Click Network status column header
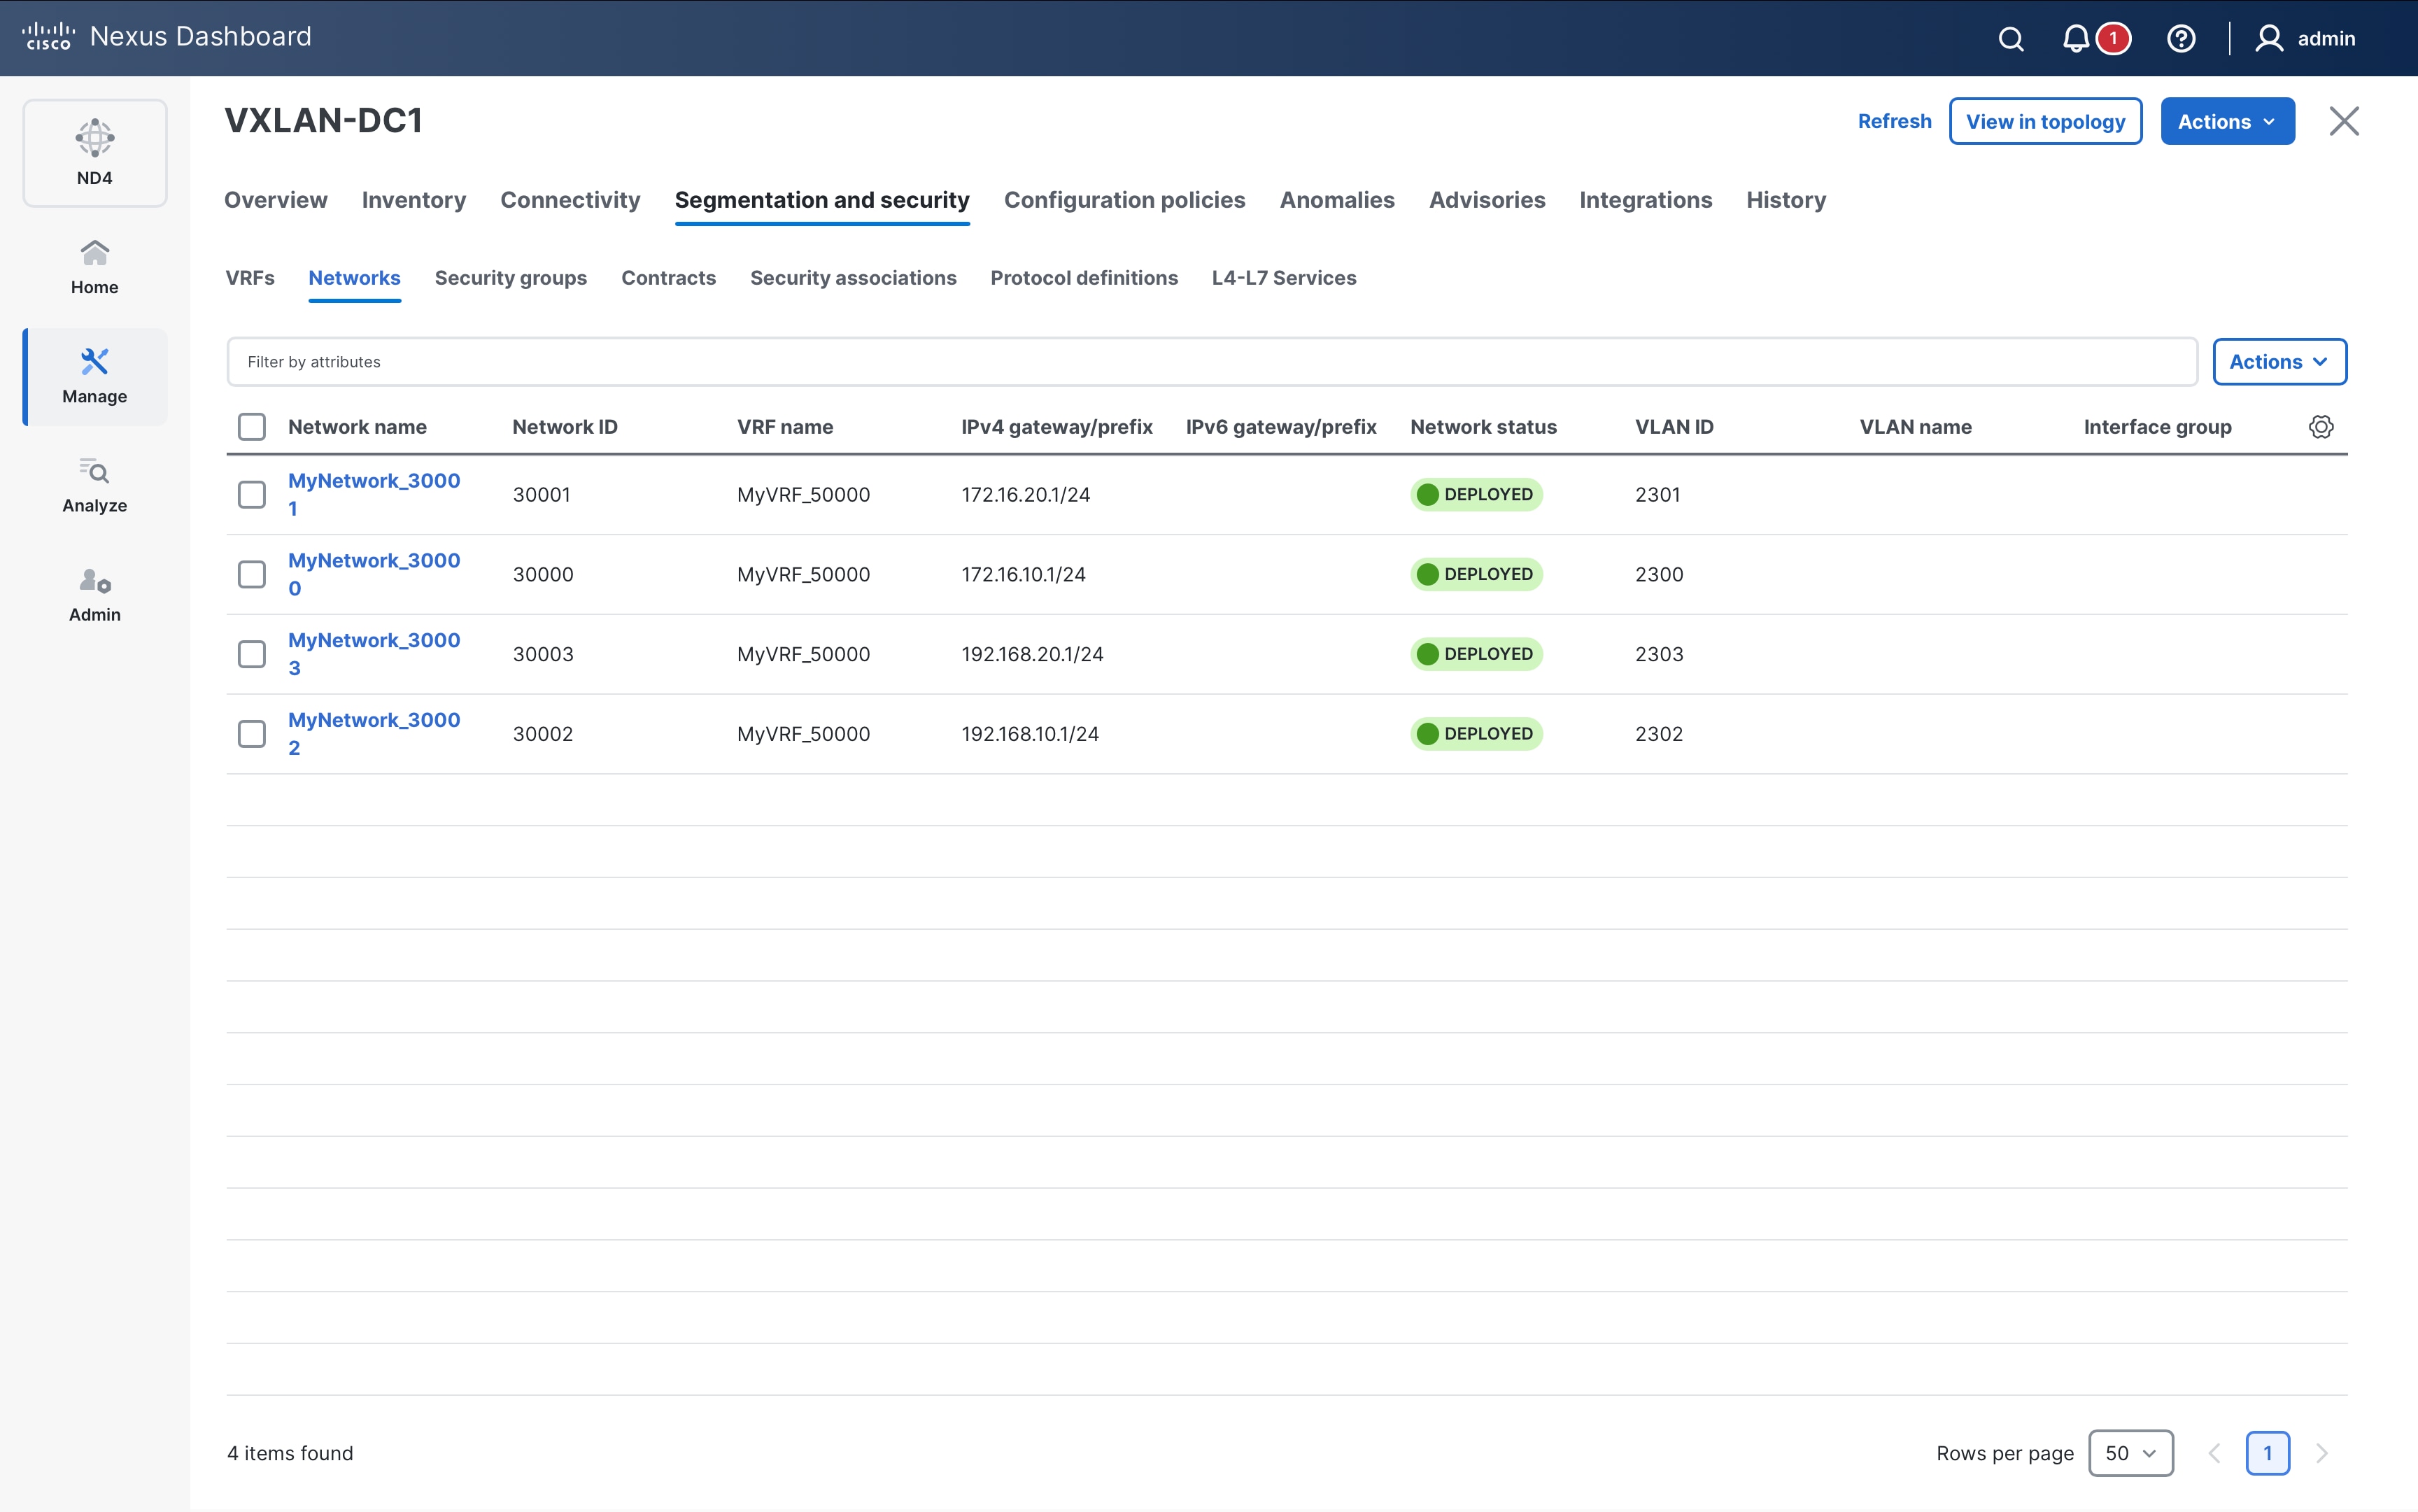 (1483, 427)
